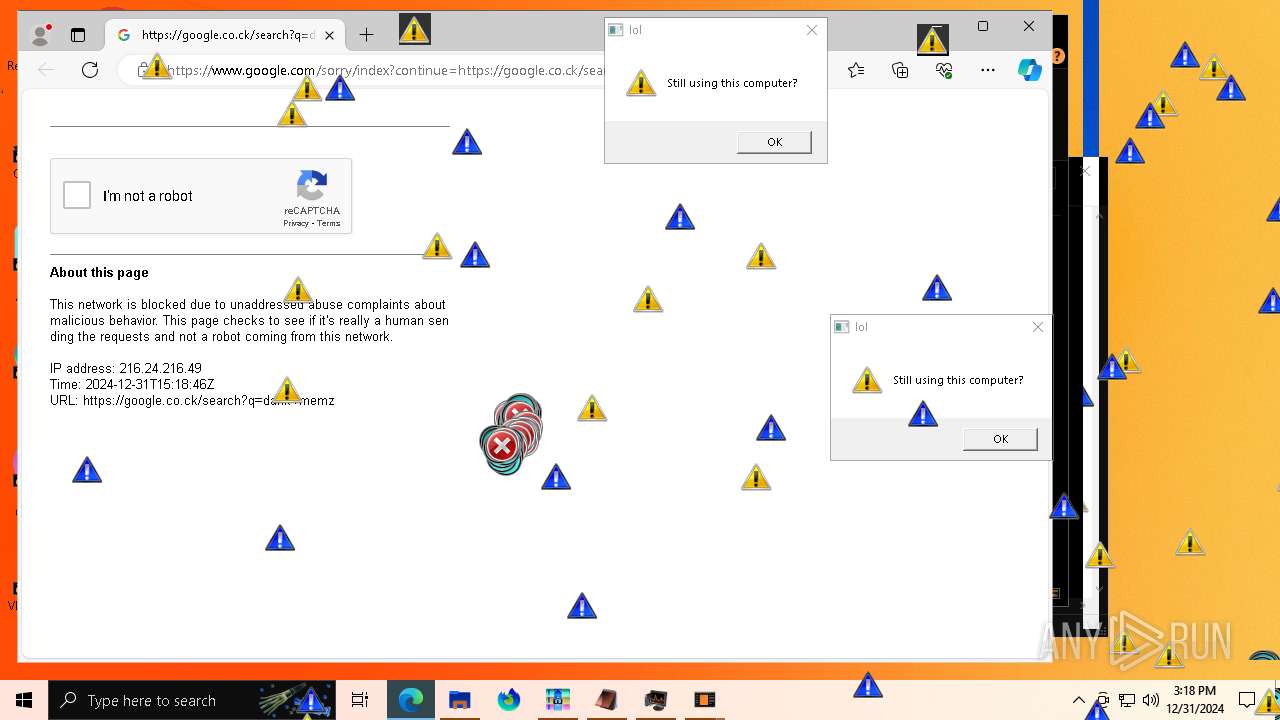Select the IP address 216.24.216.49 line

[x=126, y=368]
